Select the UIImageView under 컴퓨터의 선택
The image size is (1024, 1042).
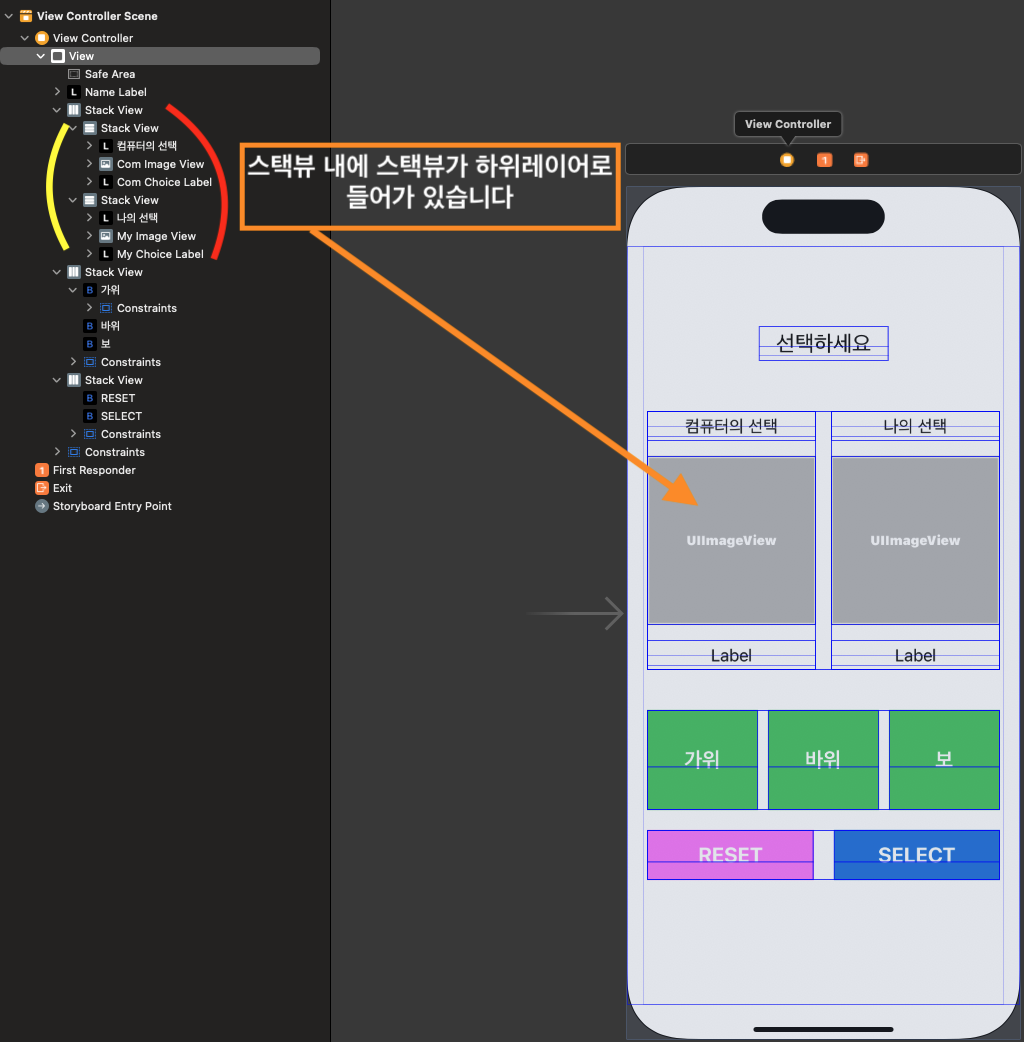coord(731,540)
